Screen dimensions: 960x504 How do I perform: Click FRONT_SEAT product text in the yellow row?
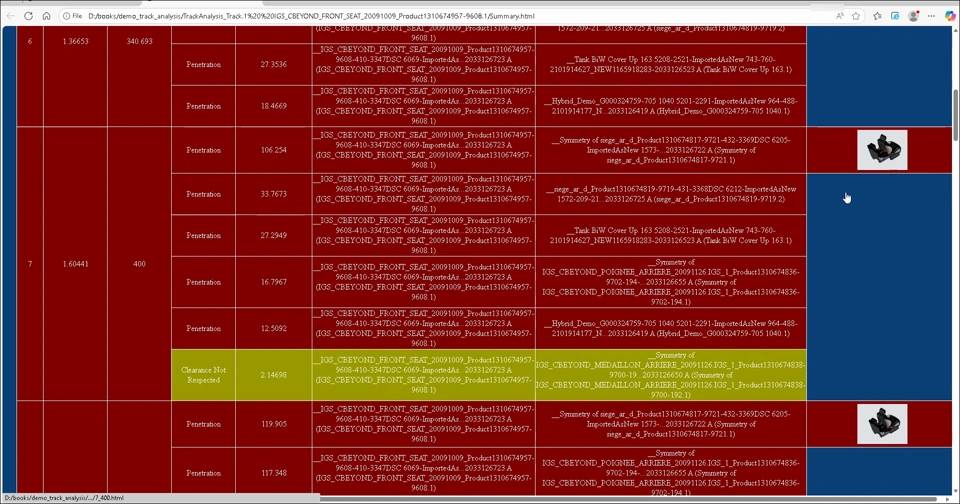tap(424, 375)
